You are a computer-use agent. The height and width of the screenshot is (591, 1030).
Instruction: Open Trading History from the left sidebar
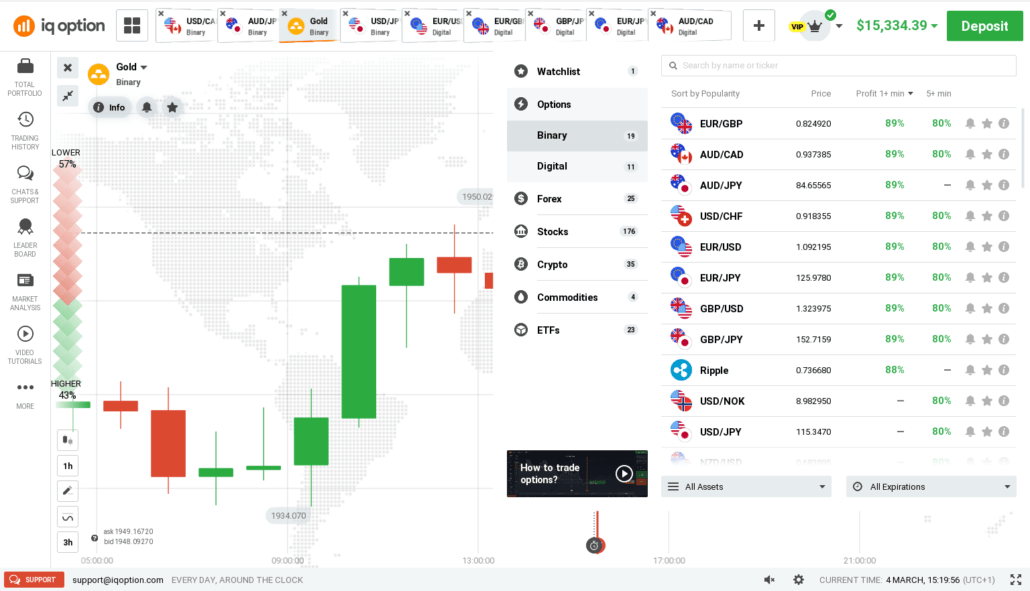click(x=23, y=125)
